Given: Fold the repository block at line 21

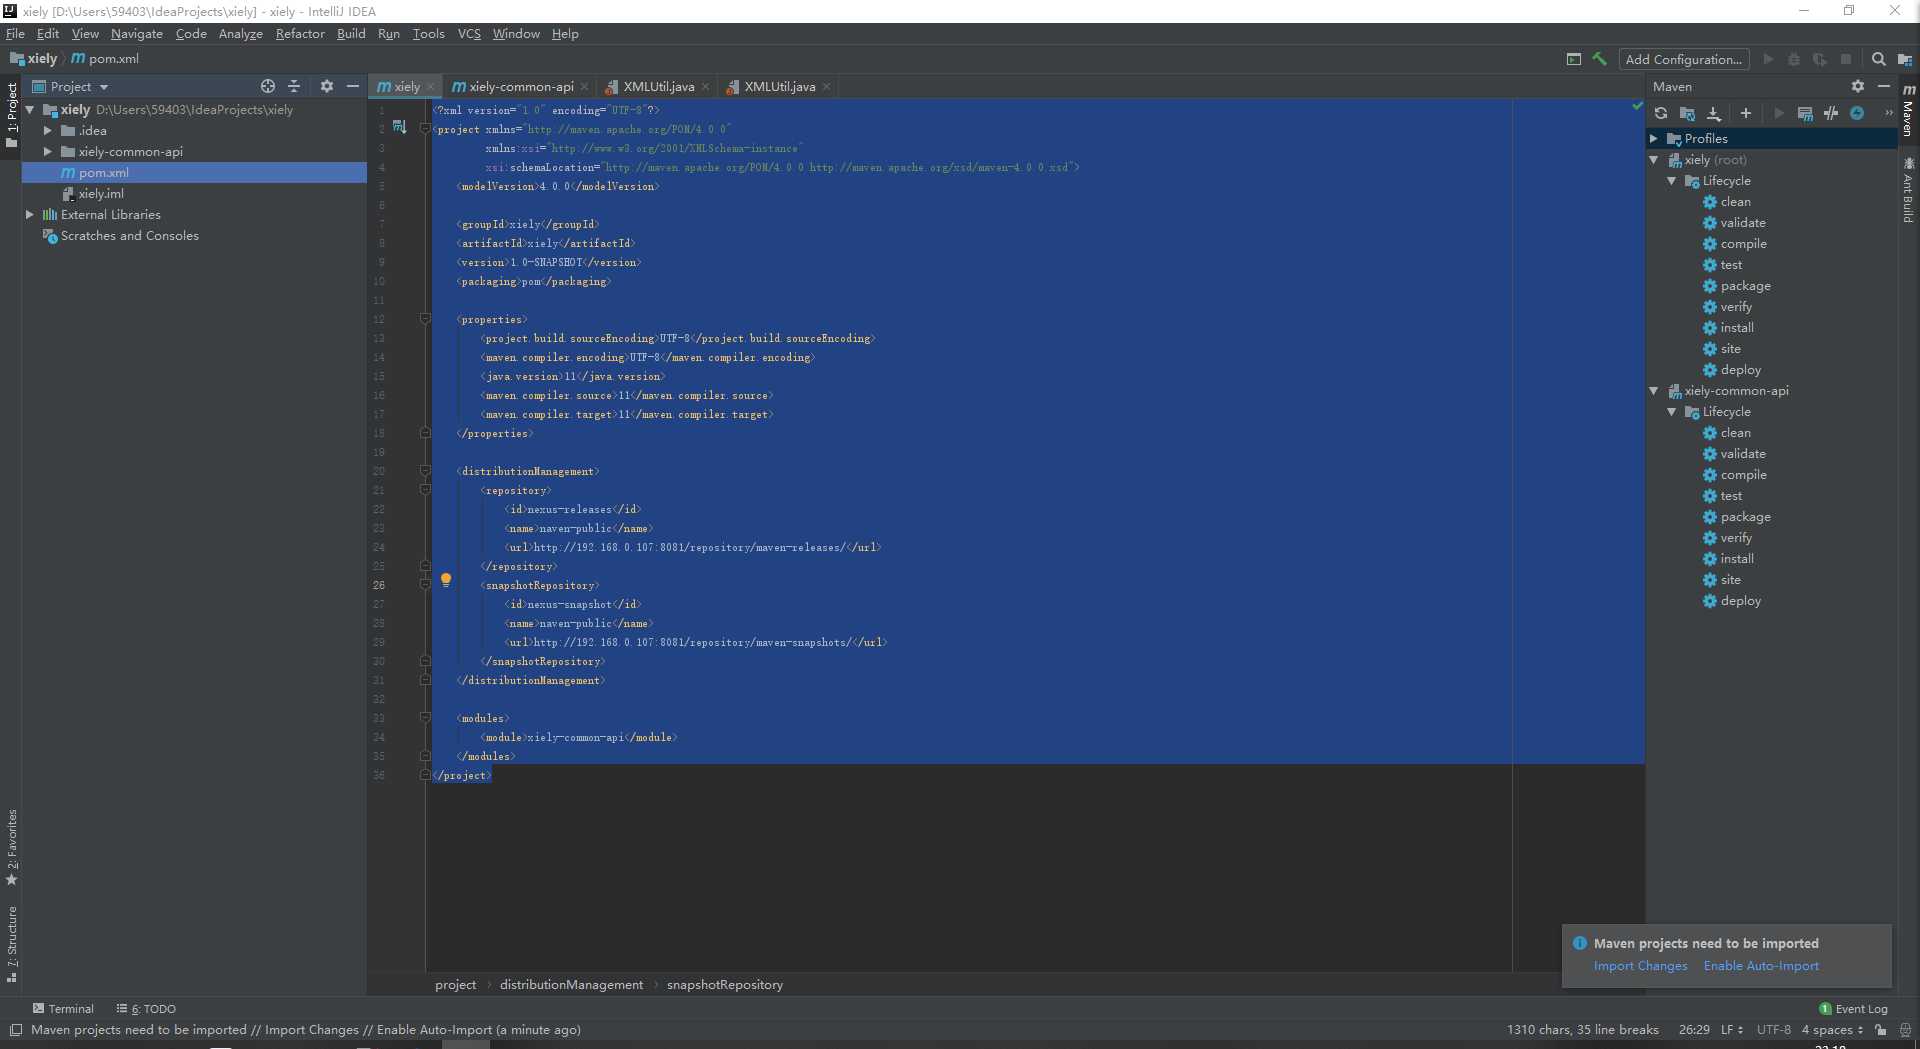Looking at the screenshot, I should [x=425, y=490].
